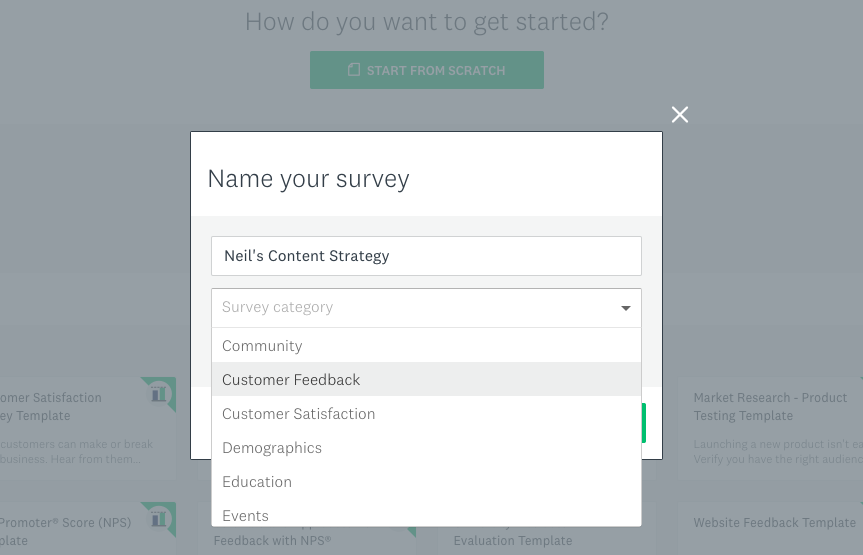
Task: Open the Feedback with NPS template card
Action: 272,540
